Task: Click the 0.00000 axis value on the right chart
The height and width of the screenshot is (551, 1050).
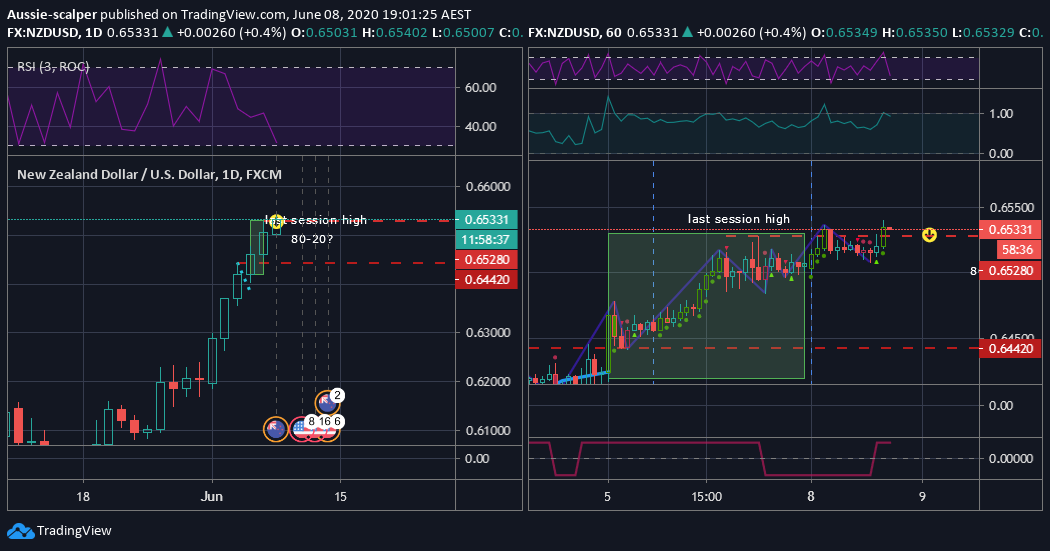Action: point(1011,459)
